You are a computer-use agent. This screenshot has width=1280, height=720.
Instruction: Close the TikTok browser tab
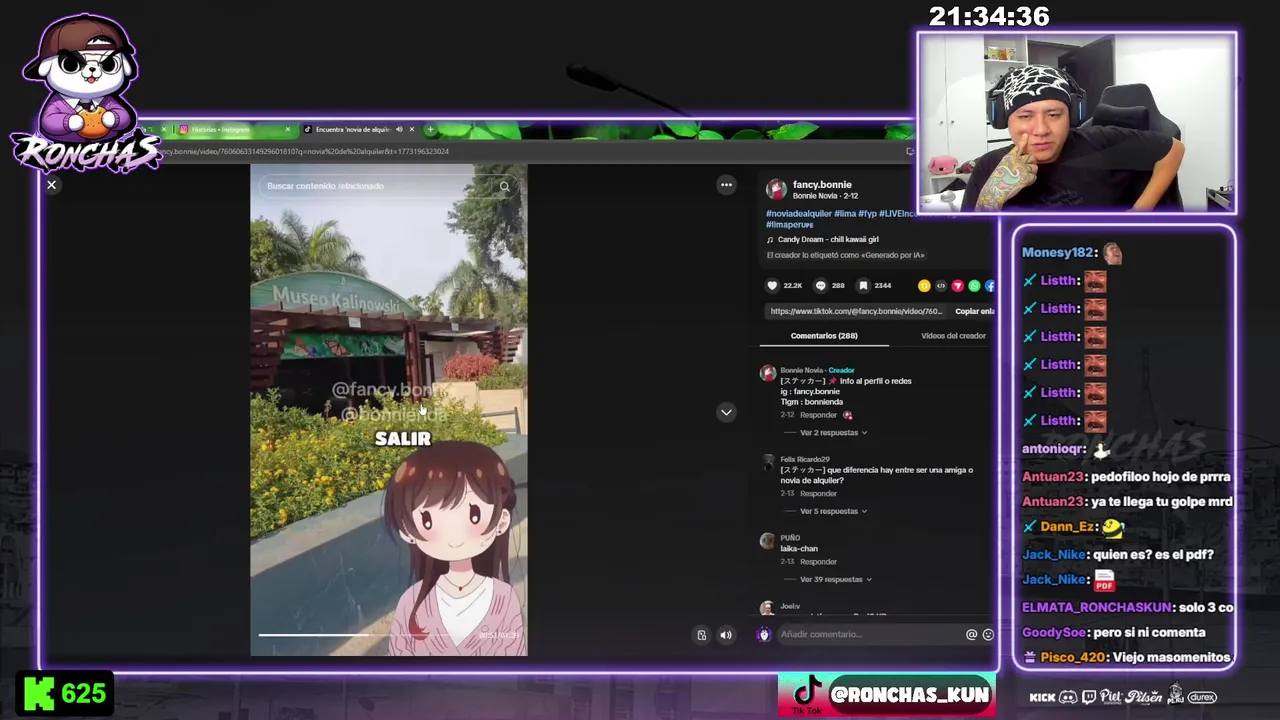click(x=411, y=129)
